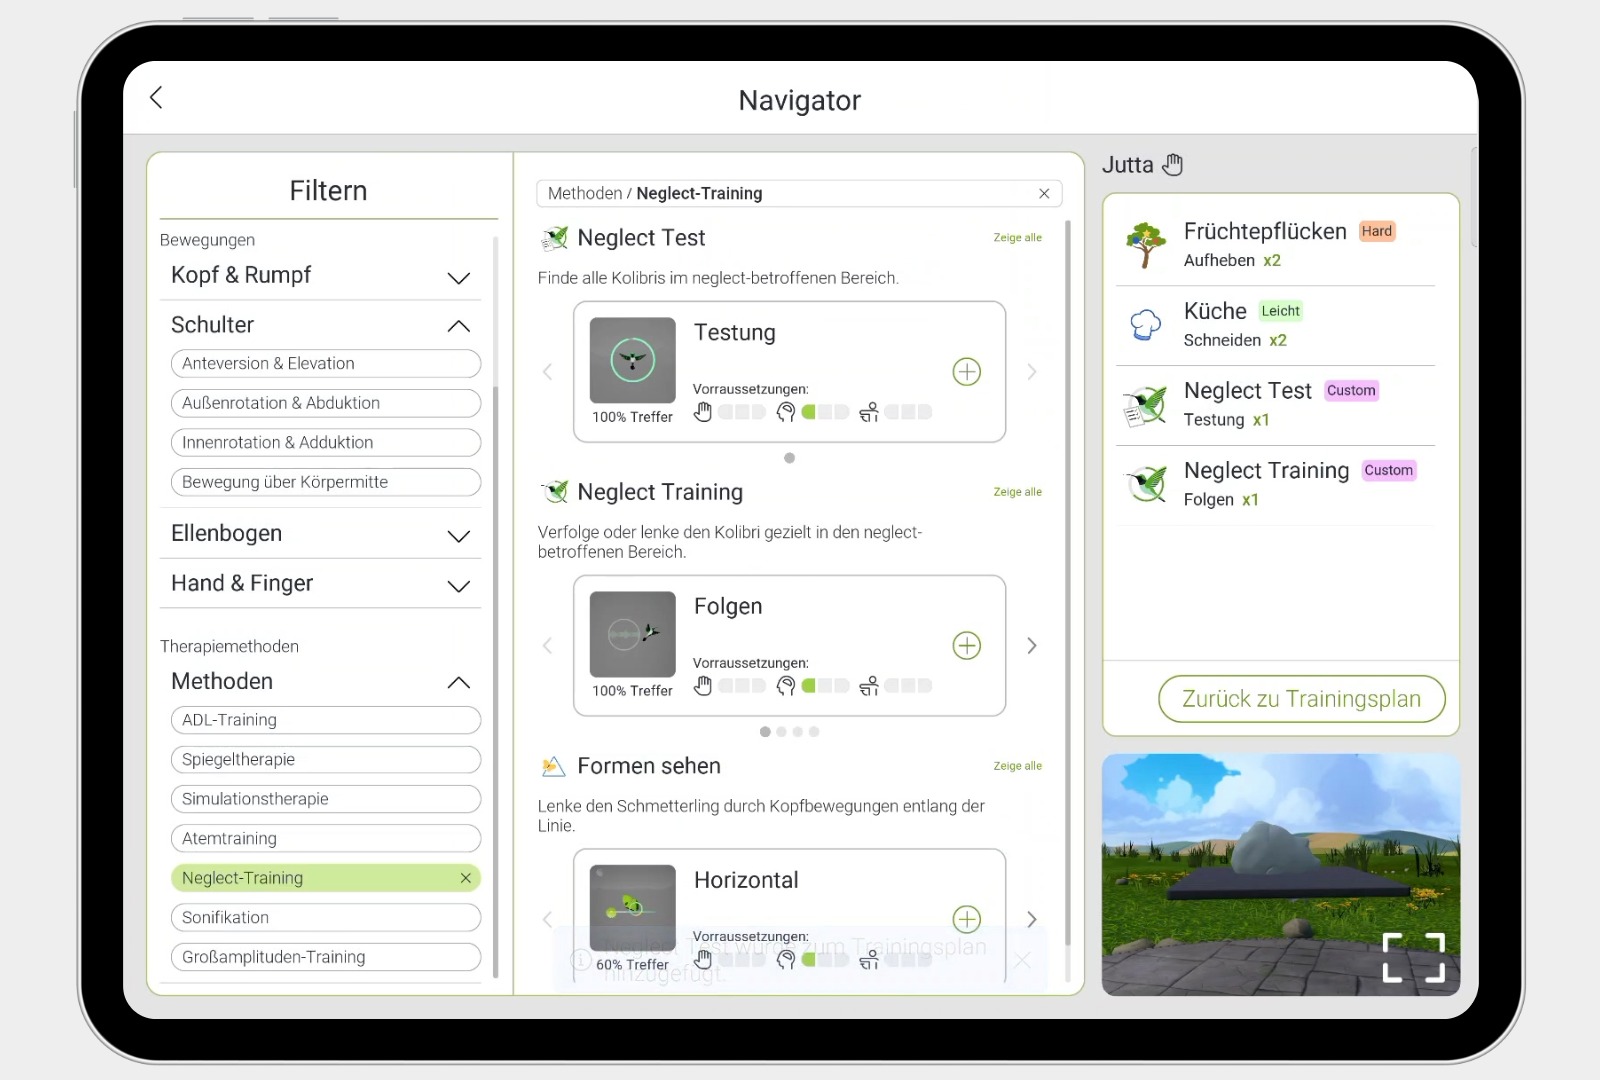Click the hand icon next to Jutta
Image resolution: width=1600 pixels, height=1080 pixels.
[1172, 164]
